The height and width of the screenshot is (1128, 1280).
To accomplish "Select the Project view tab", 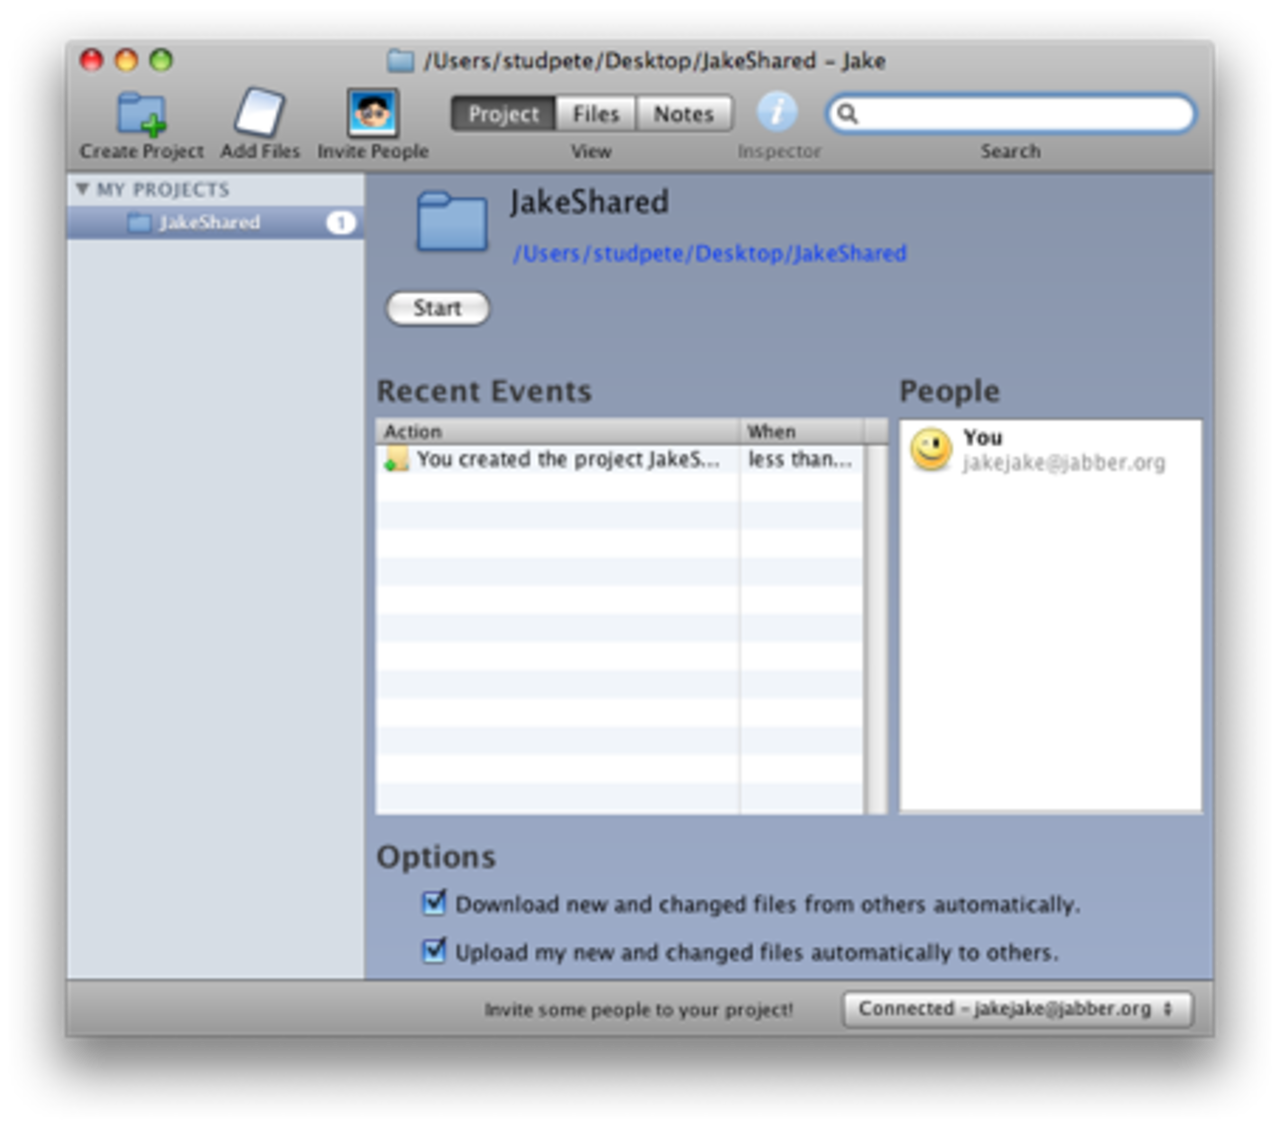I will 503,114.
